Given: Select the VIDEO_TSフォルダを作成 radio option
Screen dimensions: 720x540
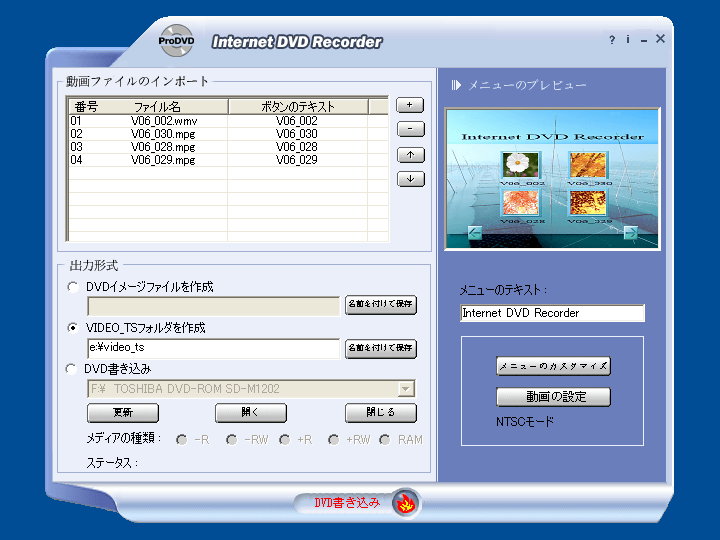Looking at the screenshot, I should tap(73, 328).
